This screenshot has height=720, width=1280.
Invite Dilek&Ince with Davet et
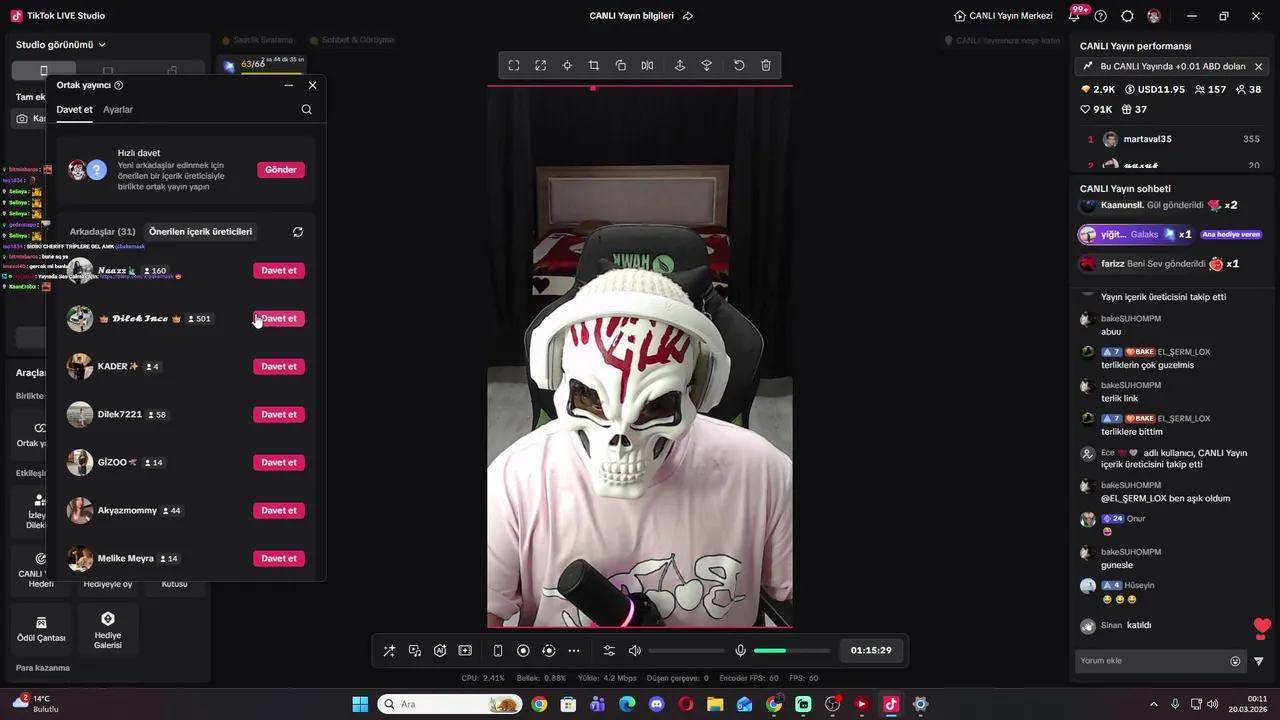click(x=279, y=319)
